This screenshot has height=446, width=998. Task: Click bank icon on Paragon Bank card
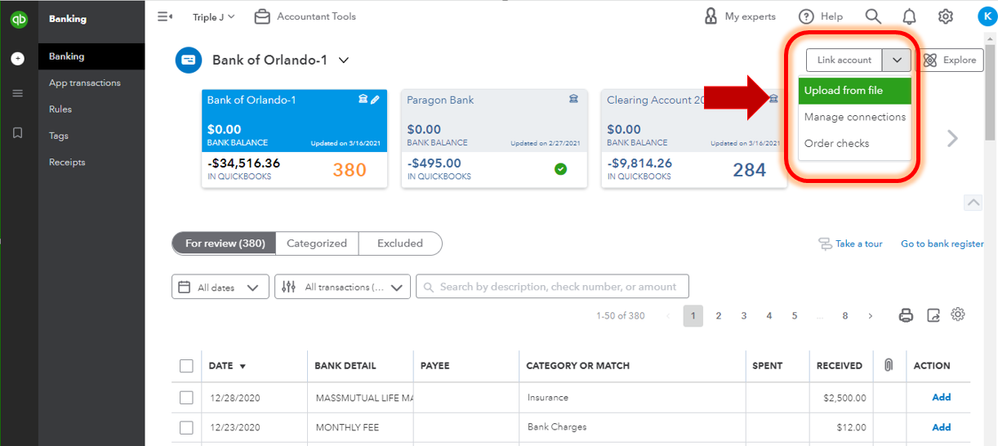pos(573,99)
